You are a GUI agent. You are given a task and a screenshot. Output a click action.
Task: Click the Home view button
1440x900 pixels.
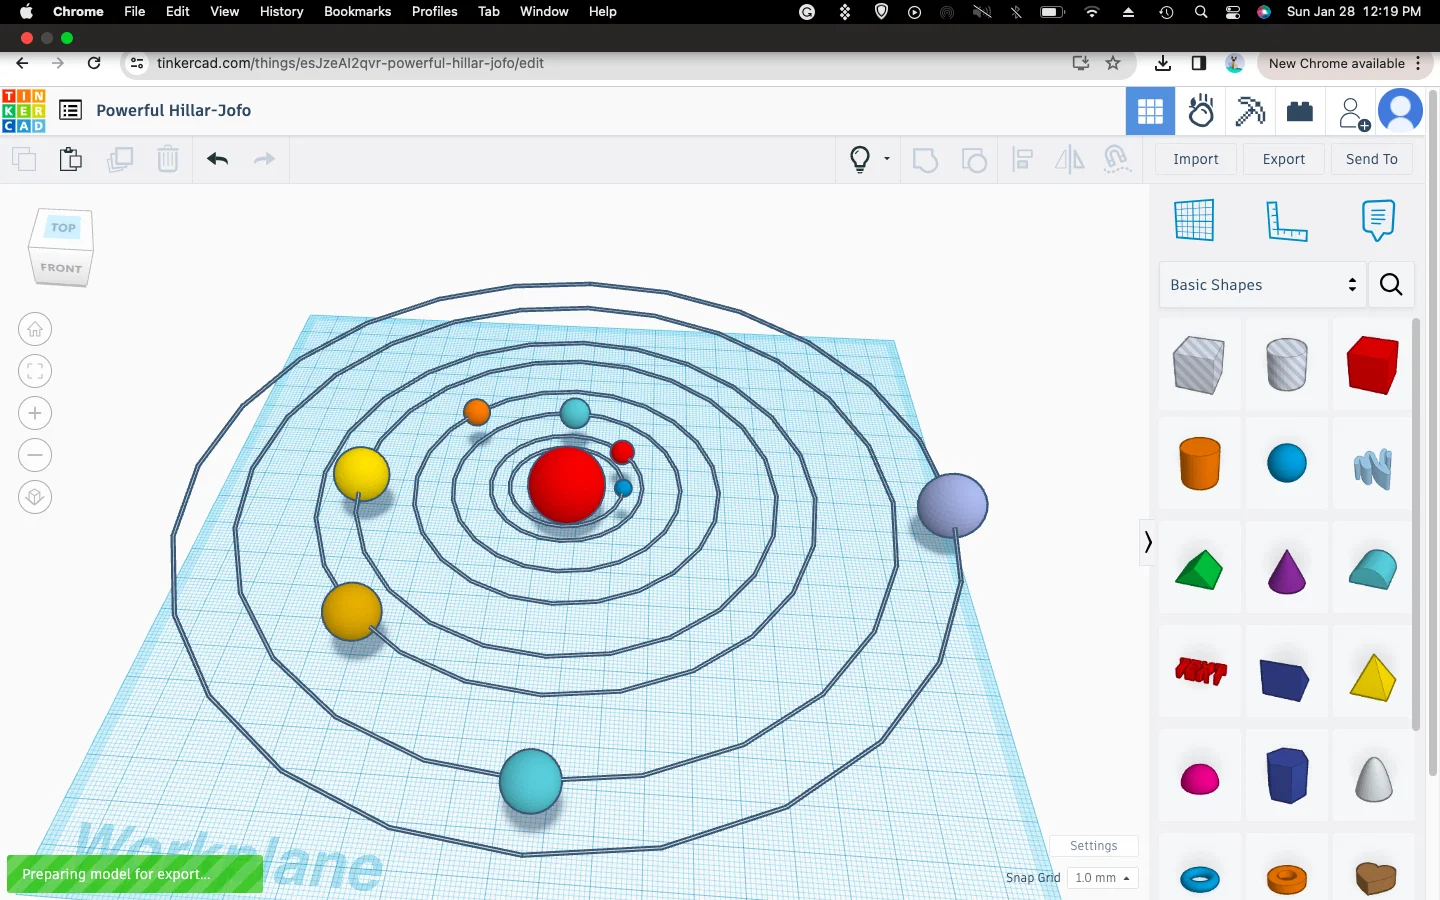[35, 329]
